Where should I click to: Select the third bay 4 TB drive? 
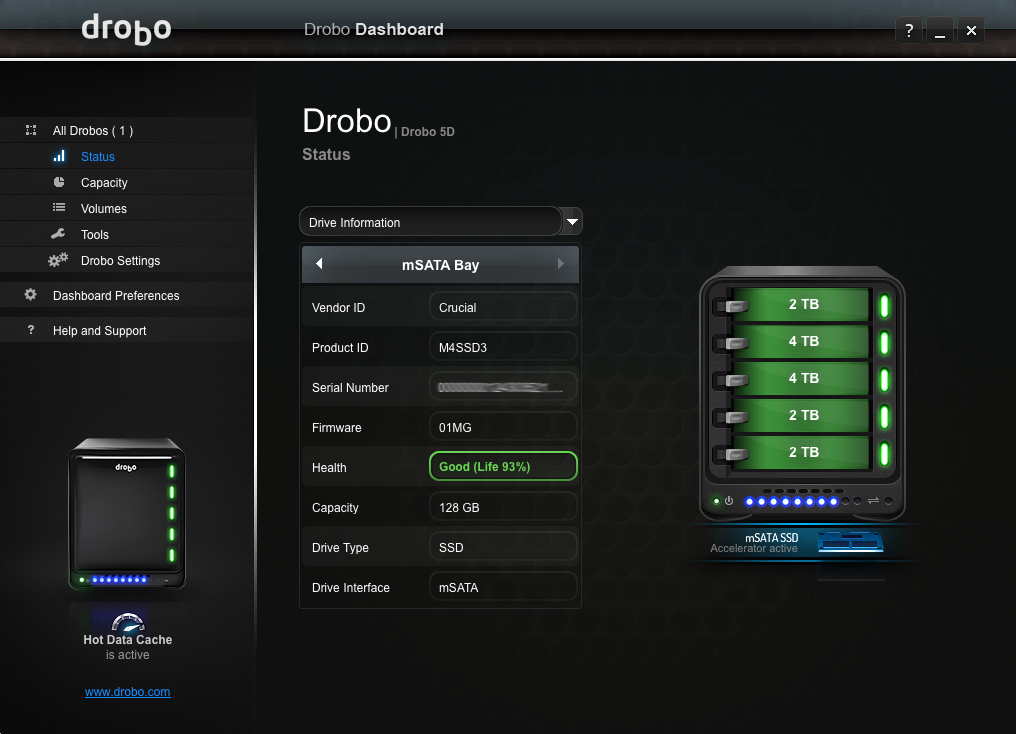coord(800,378)
